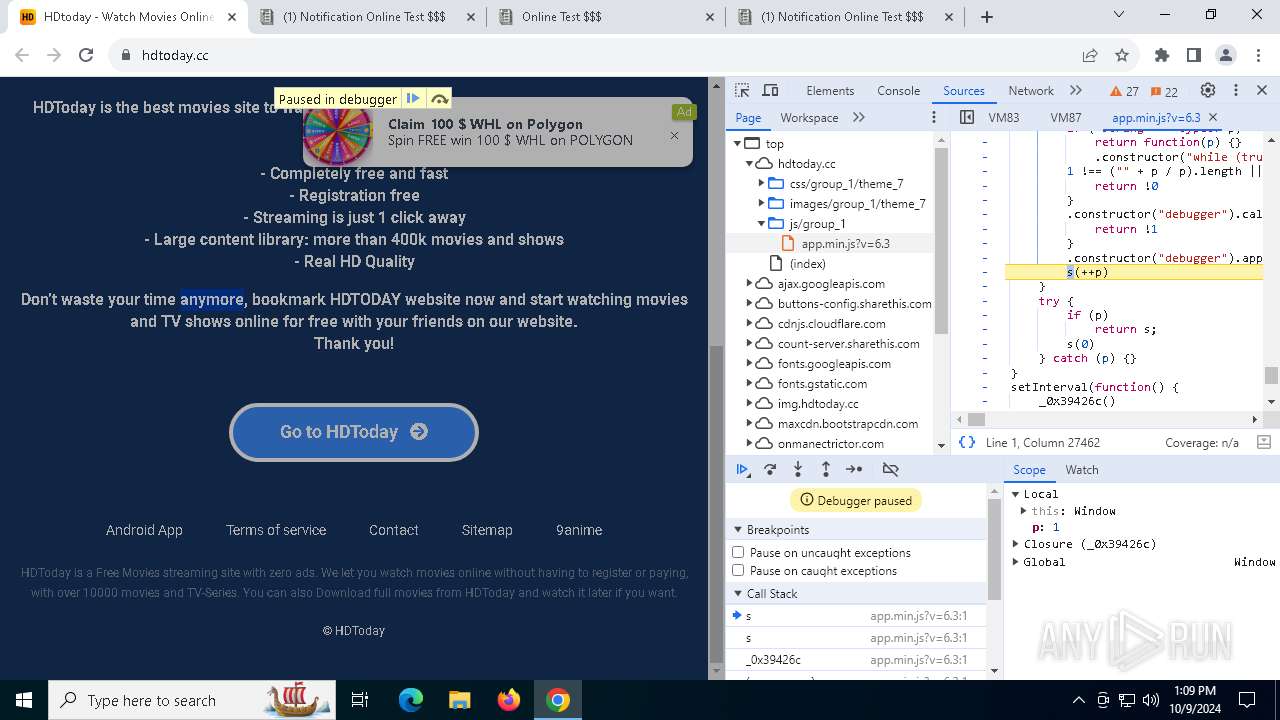Close the app.min.js file tab
This screenshot has height=720, width=1280.
coord(1213,117)
